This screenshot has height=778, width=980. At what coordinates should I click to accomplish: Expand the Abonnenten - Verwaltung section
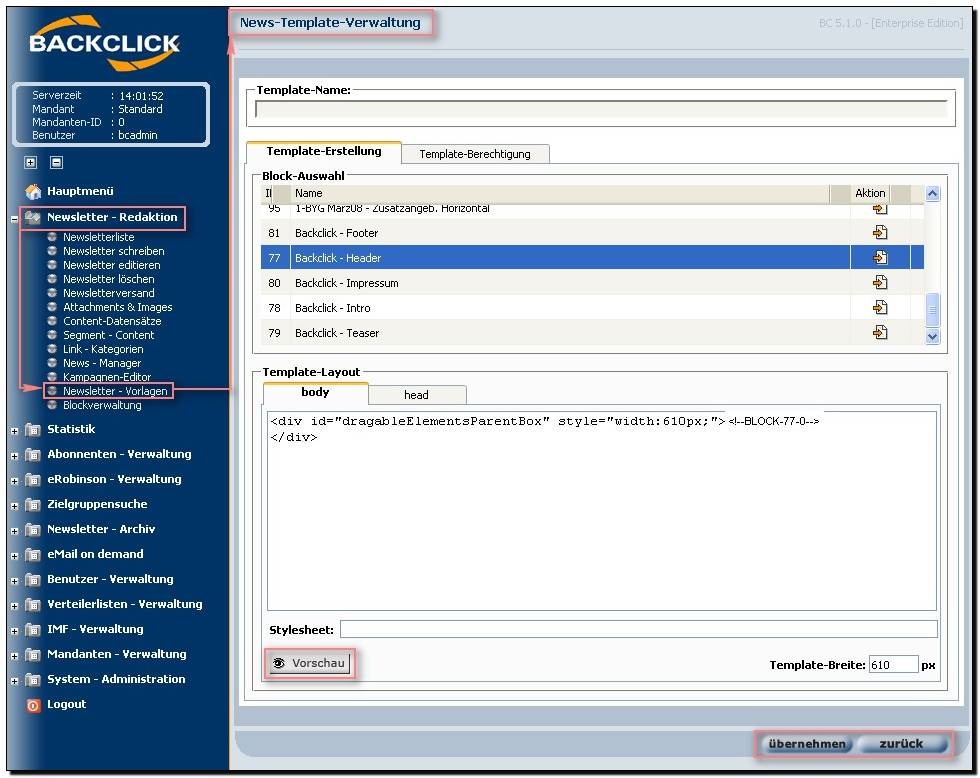pos(15,456)
